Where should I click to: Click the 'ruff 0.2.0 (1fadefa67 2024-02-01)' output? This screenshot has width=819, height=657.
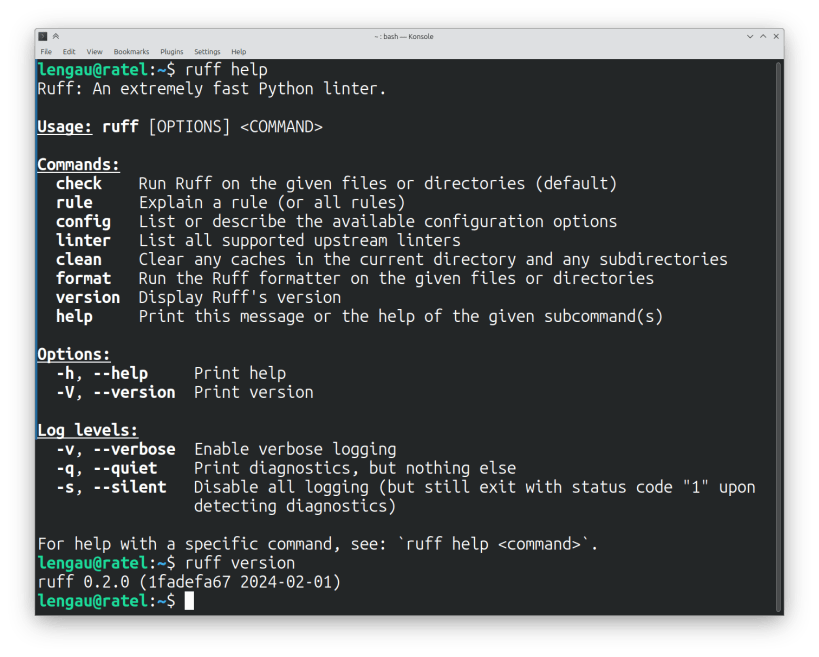[189, 582]
